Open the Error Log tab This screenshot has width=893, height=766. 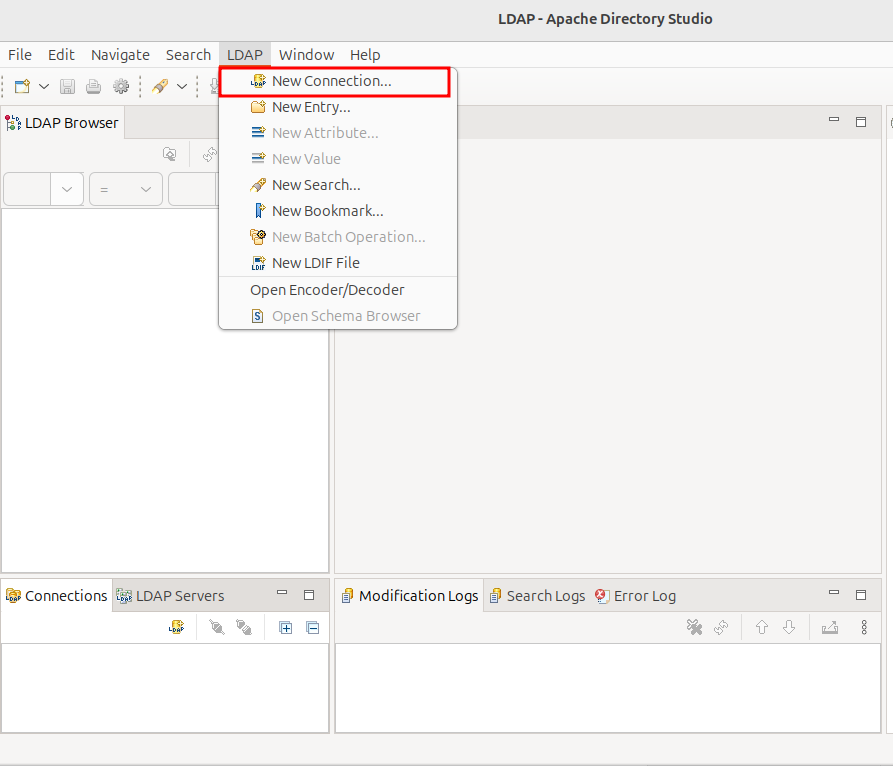pyautogui.click(x=635, y=596)
